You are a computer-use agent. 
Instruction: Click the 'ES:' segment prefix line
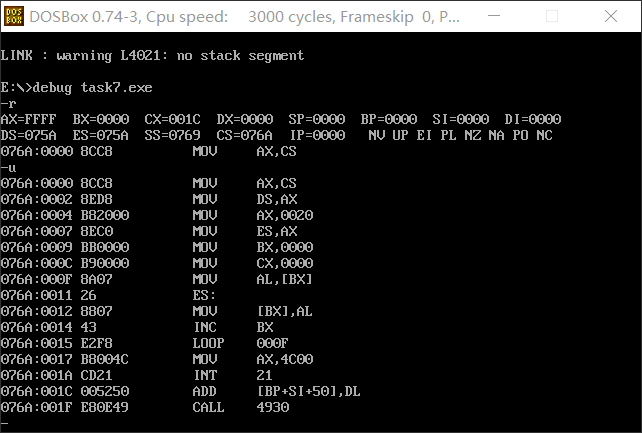(x=204, y=295)
